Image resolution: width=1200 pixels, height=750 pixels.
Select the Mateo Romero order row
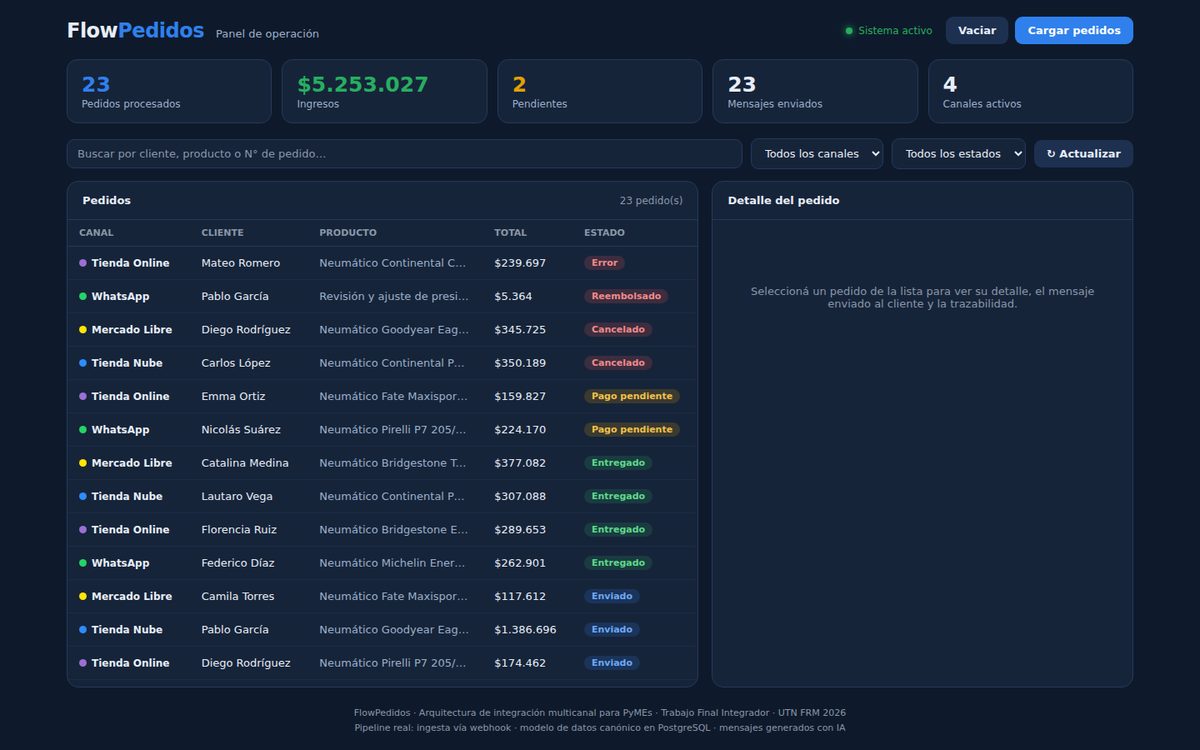[382, 263]
